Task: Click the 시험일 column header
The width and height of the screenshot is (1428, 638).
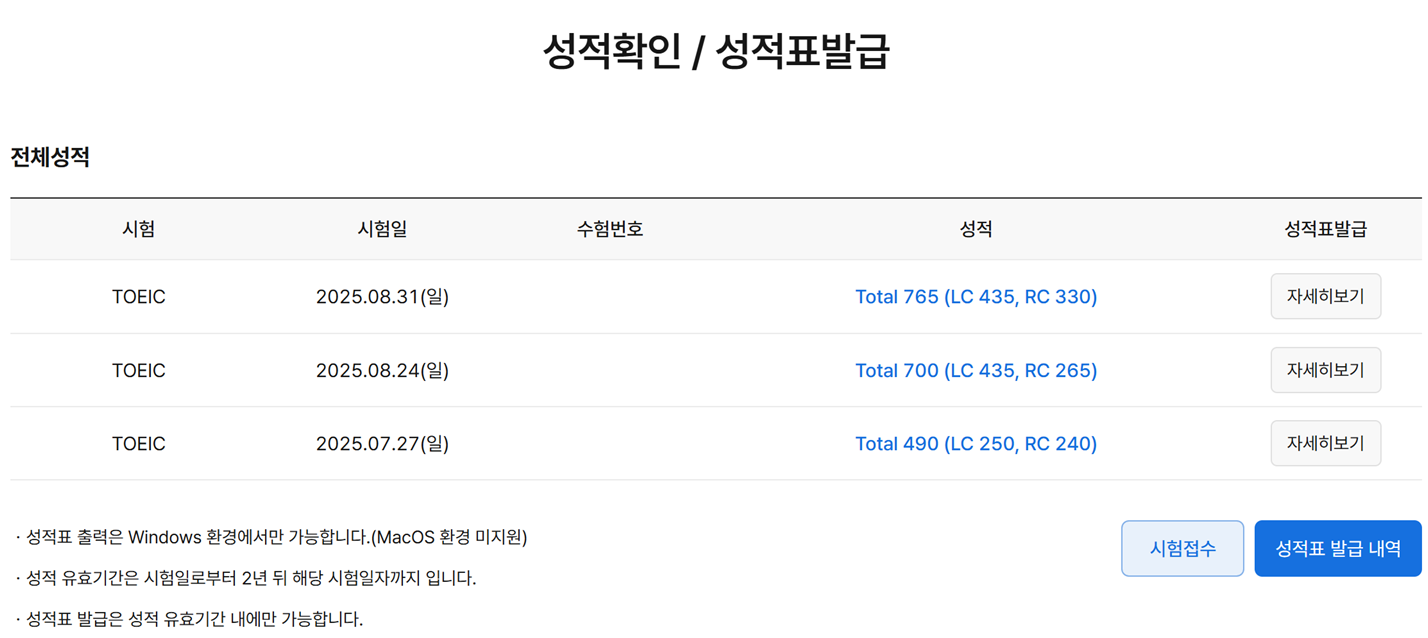Action: (382, 229)
